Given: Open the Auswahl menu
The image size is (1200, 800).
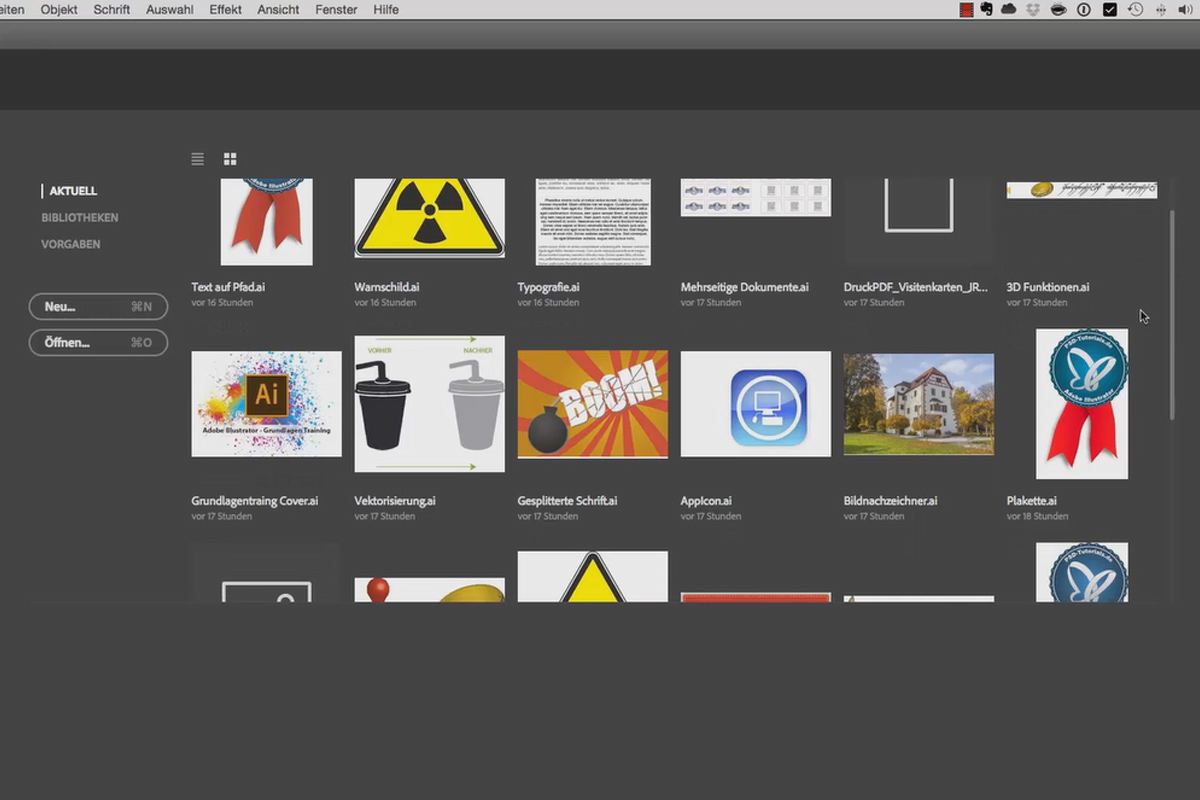Looking at the screenshot, I should (170, 9).
